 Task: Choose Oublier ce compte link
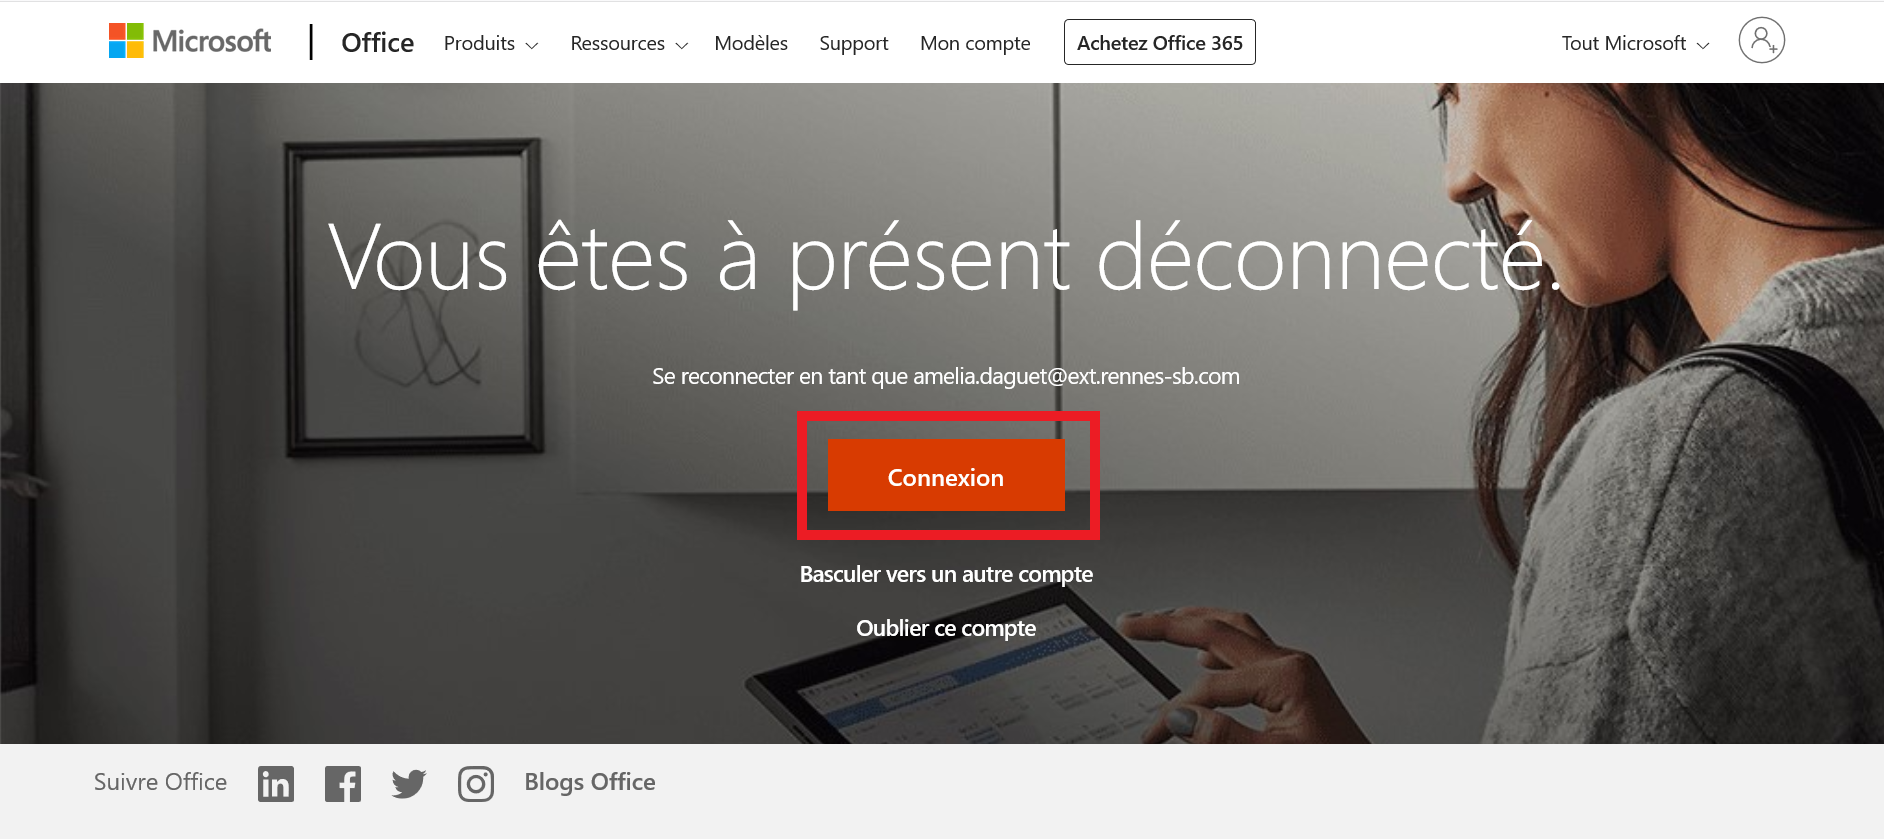pyautogui.click(x=946, y=628)
